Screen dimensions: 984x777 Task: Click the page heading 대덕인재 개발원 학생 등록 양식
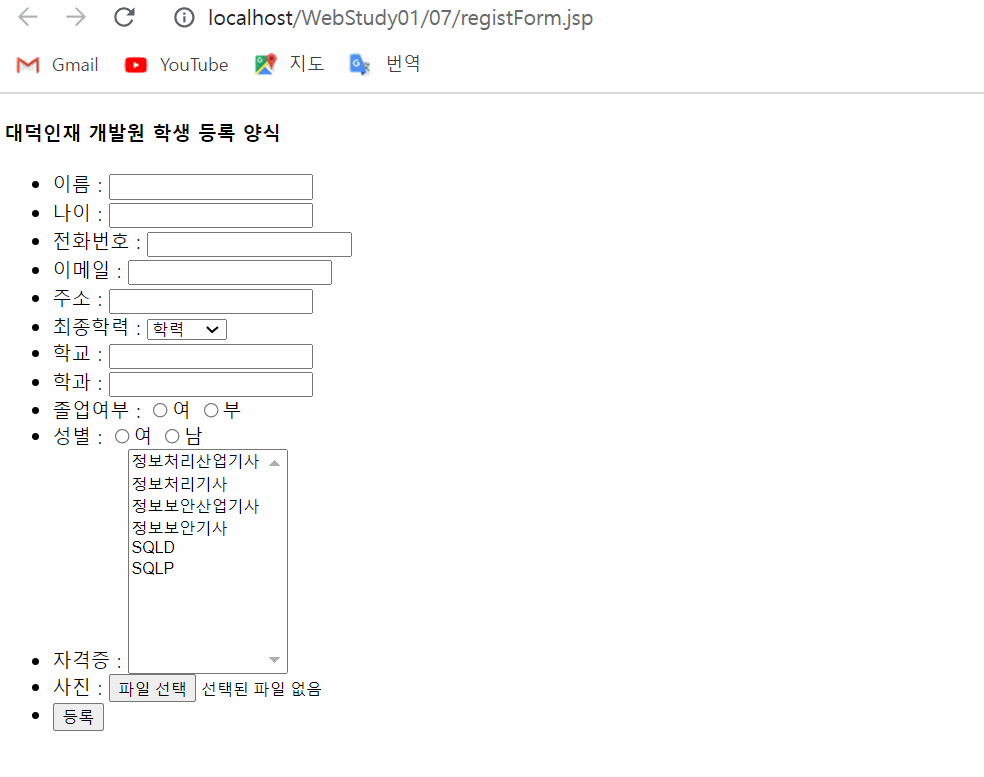click(142, 132)
